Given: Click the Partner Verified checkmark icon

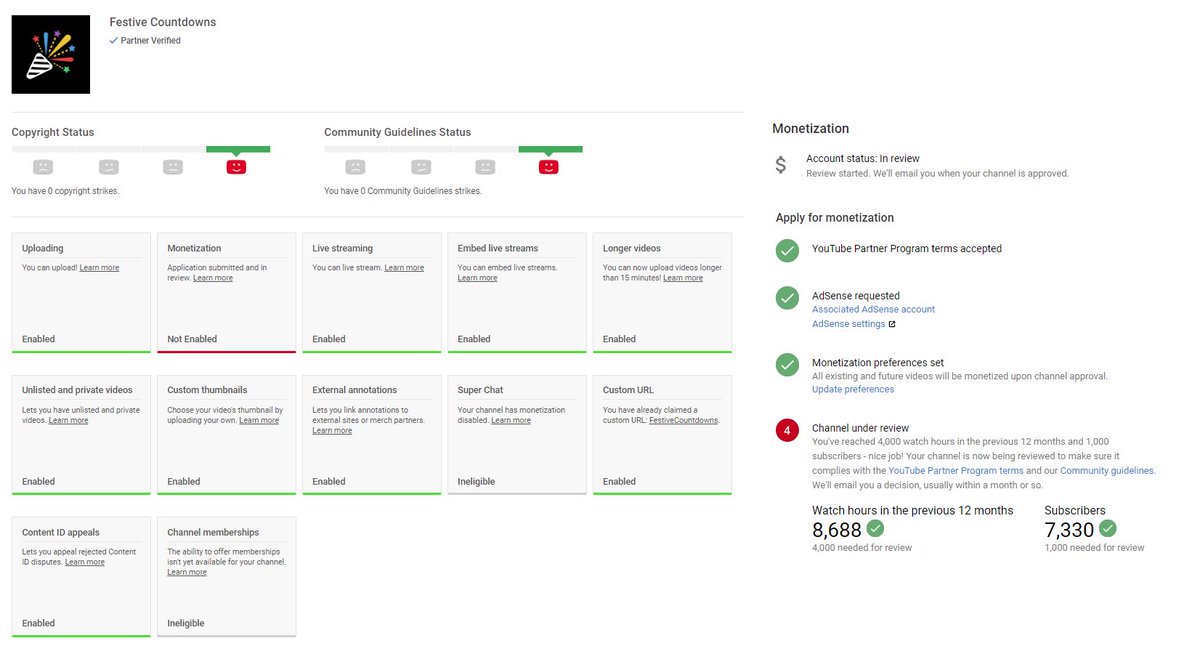Looking at the screenshot, I should tap(113, 41).
